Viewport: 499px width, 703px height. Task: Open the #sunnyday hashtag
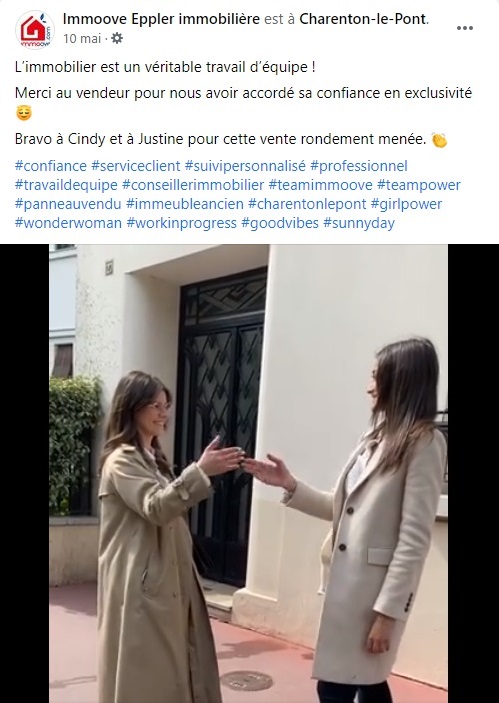tap(359, 223)
